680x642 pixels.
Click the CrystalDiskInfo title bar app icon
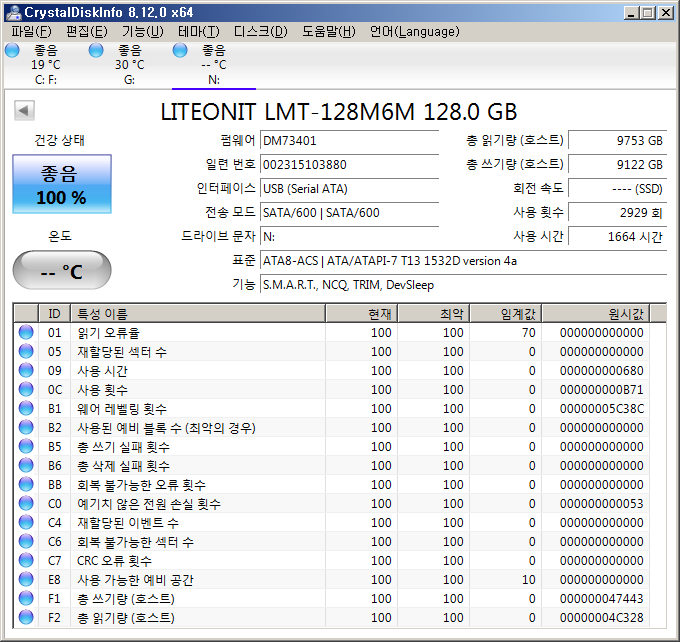click(x=12, y=12)
